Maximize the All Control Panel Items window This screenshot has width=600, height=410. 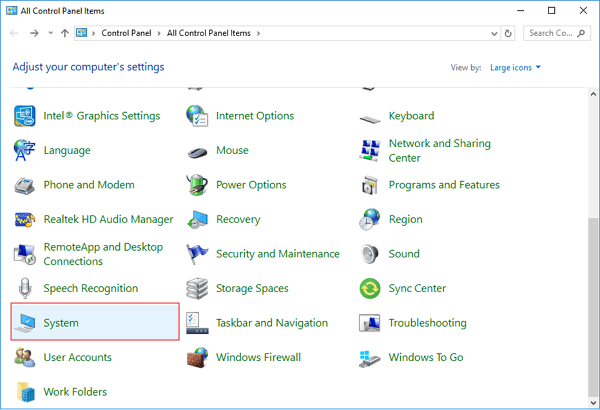[551, 11]
